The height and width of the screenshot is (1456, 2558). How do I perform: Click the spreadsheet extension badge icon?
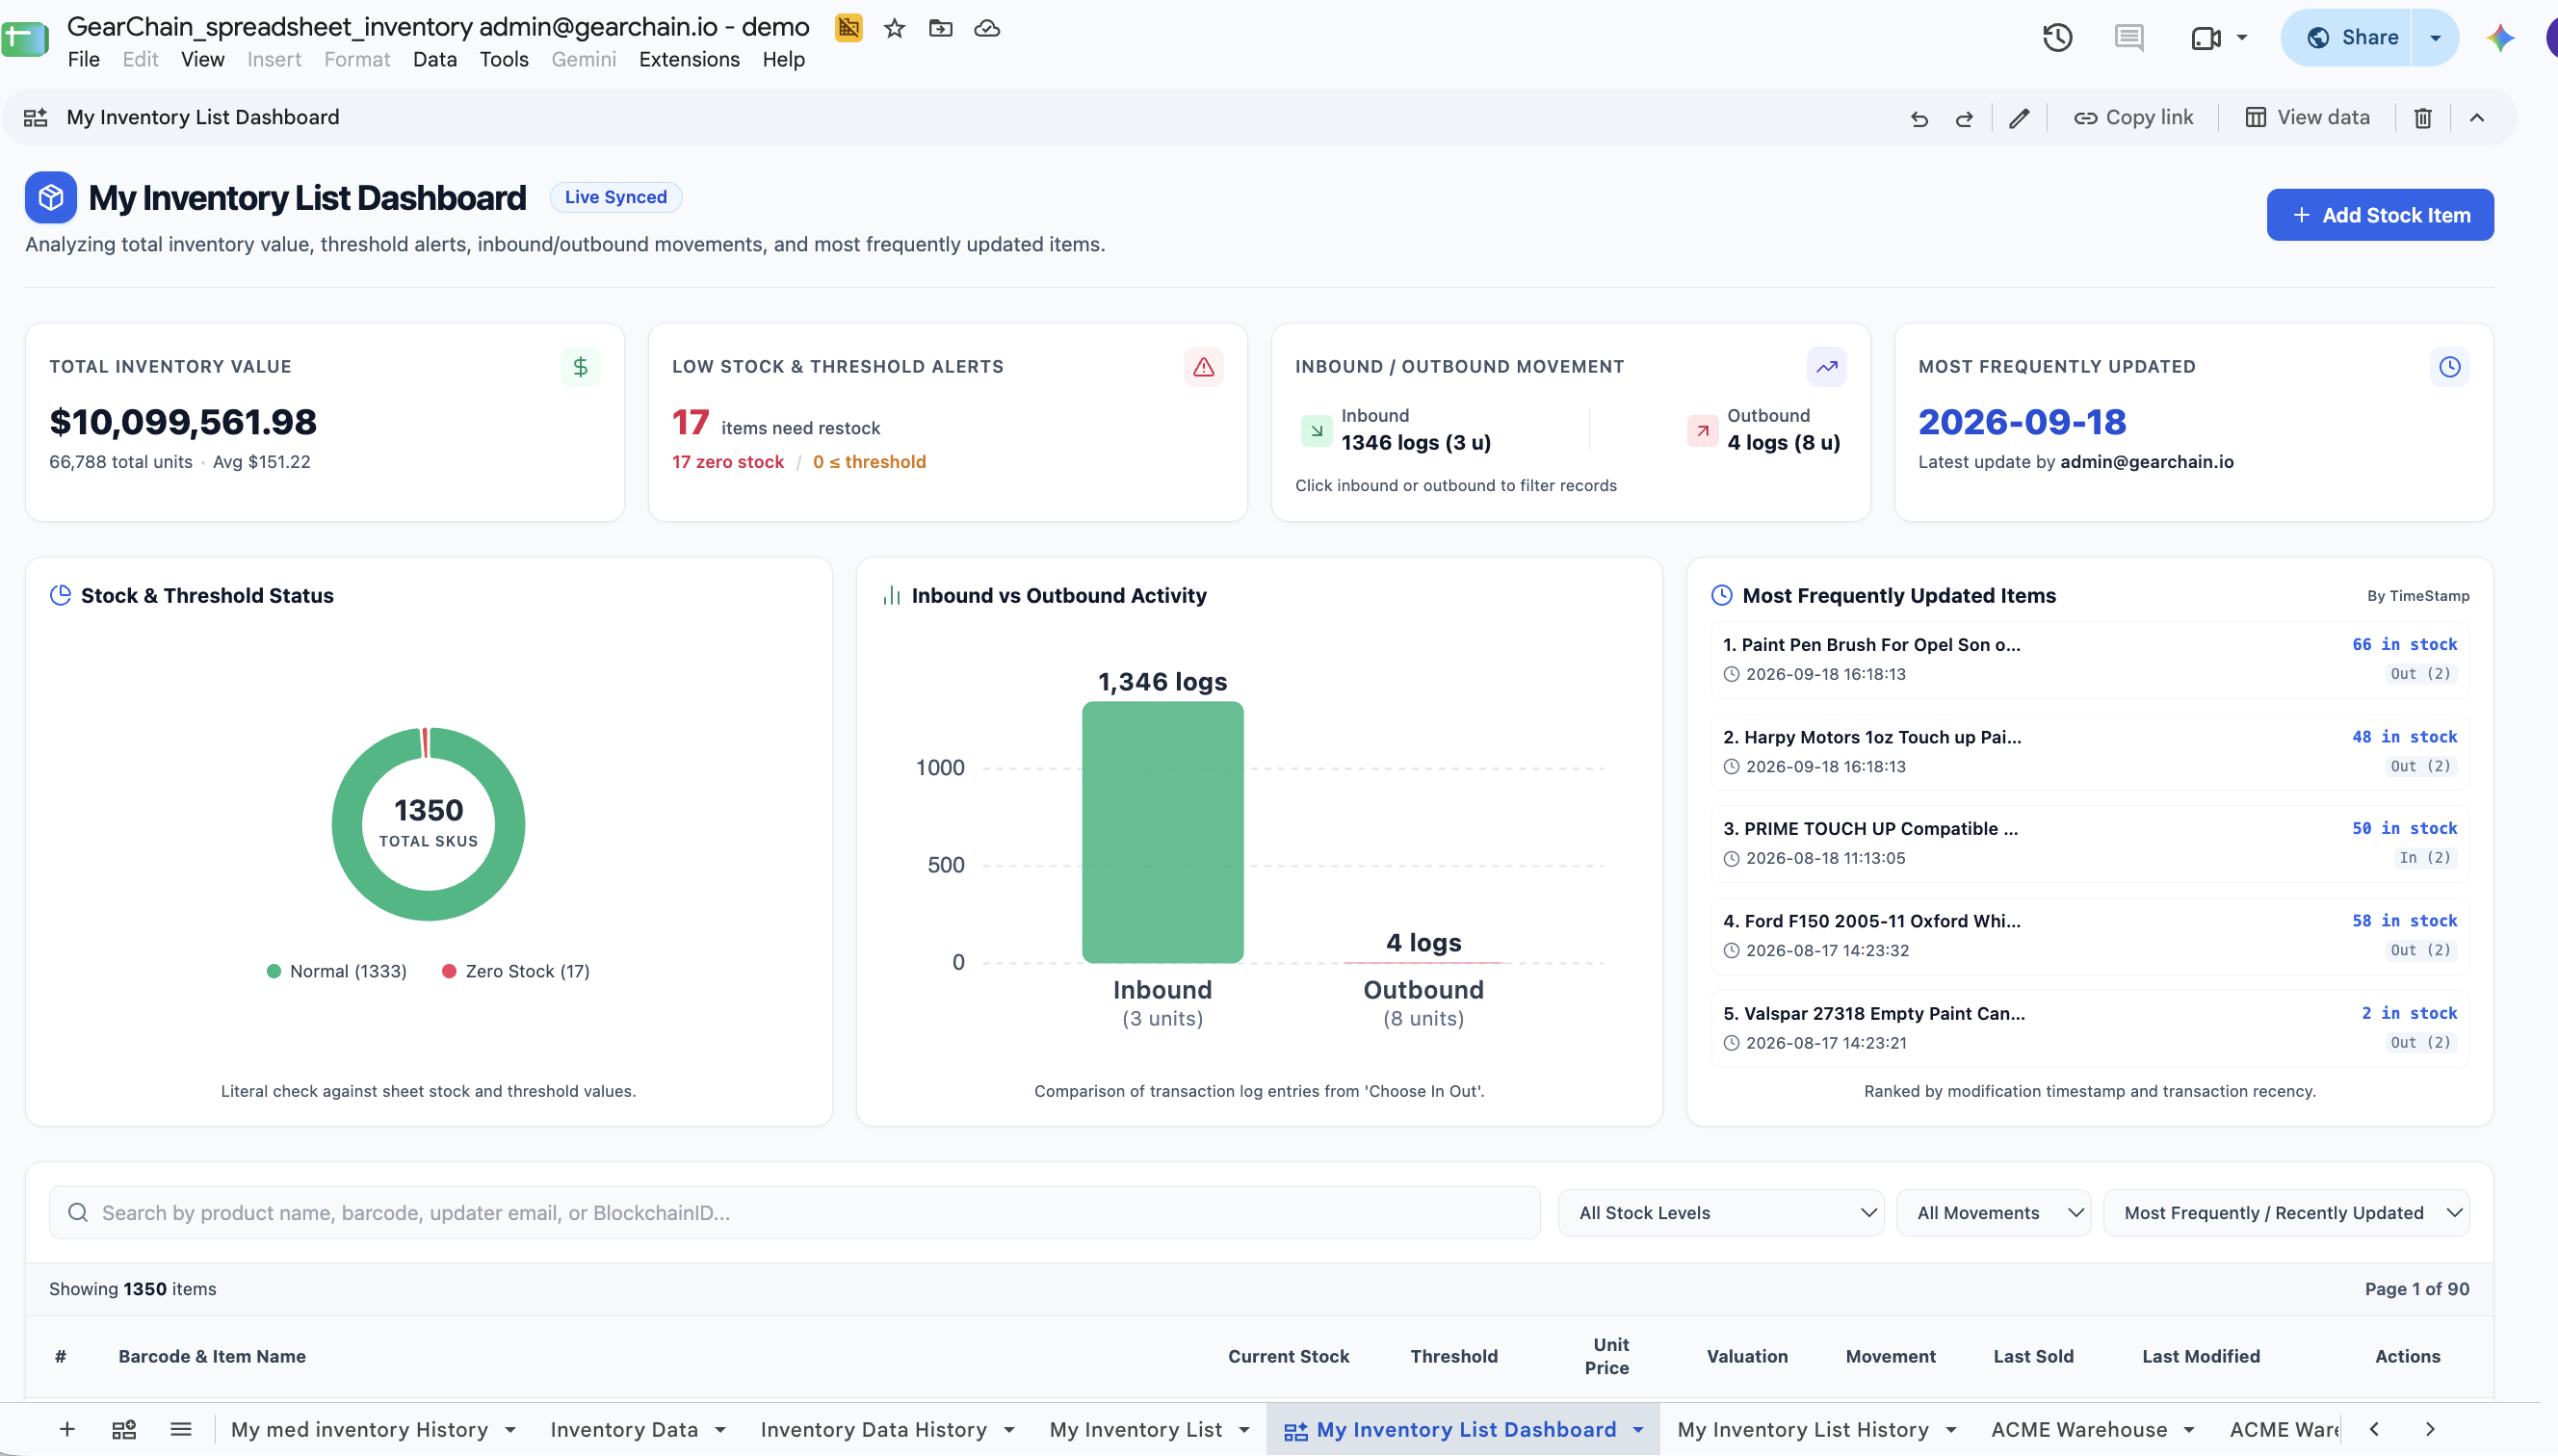pos(848,28)
